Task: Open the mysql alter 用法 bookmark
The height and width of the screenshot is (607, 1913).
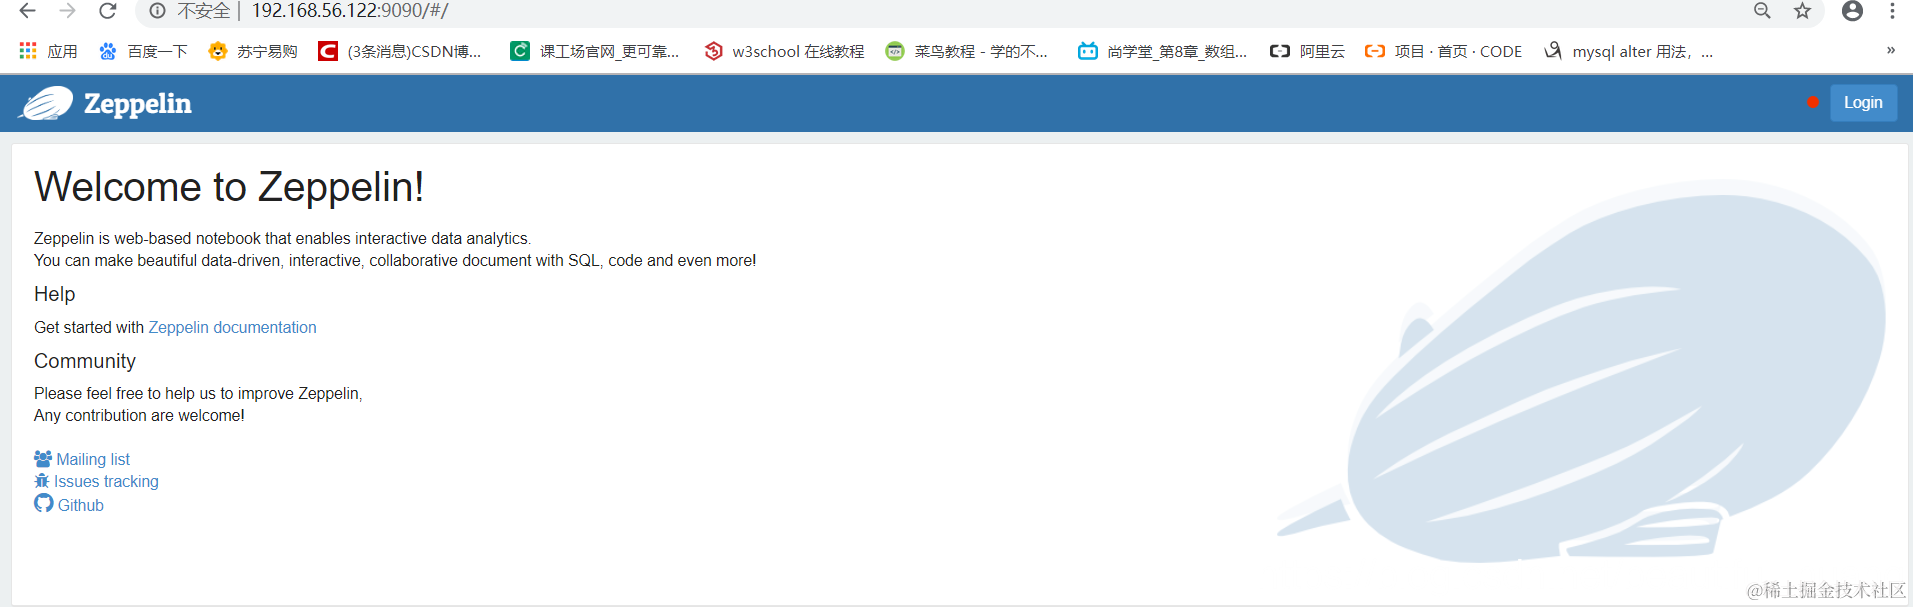Action: 1628,51
